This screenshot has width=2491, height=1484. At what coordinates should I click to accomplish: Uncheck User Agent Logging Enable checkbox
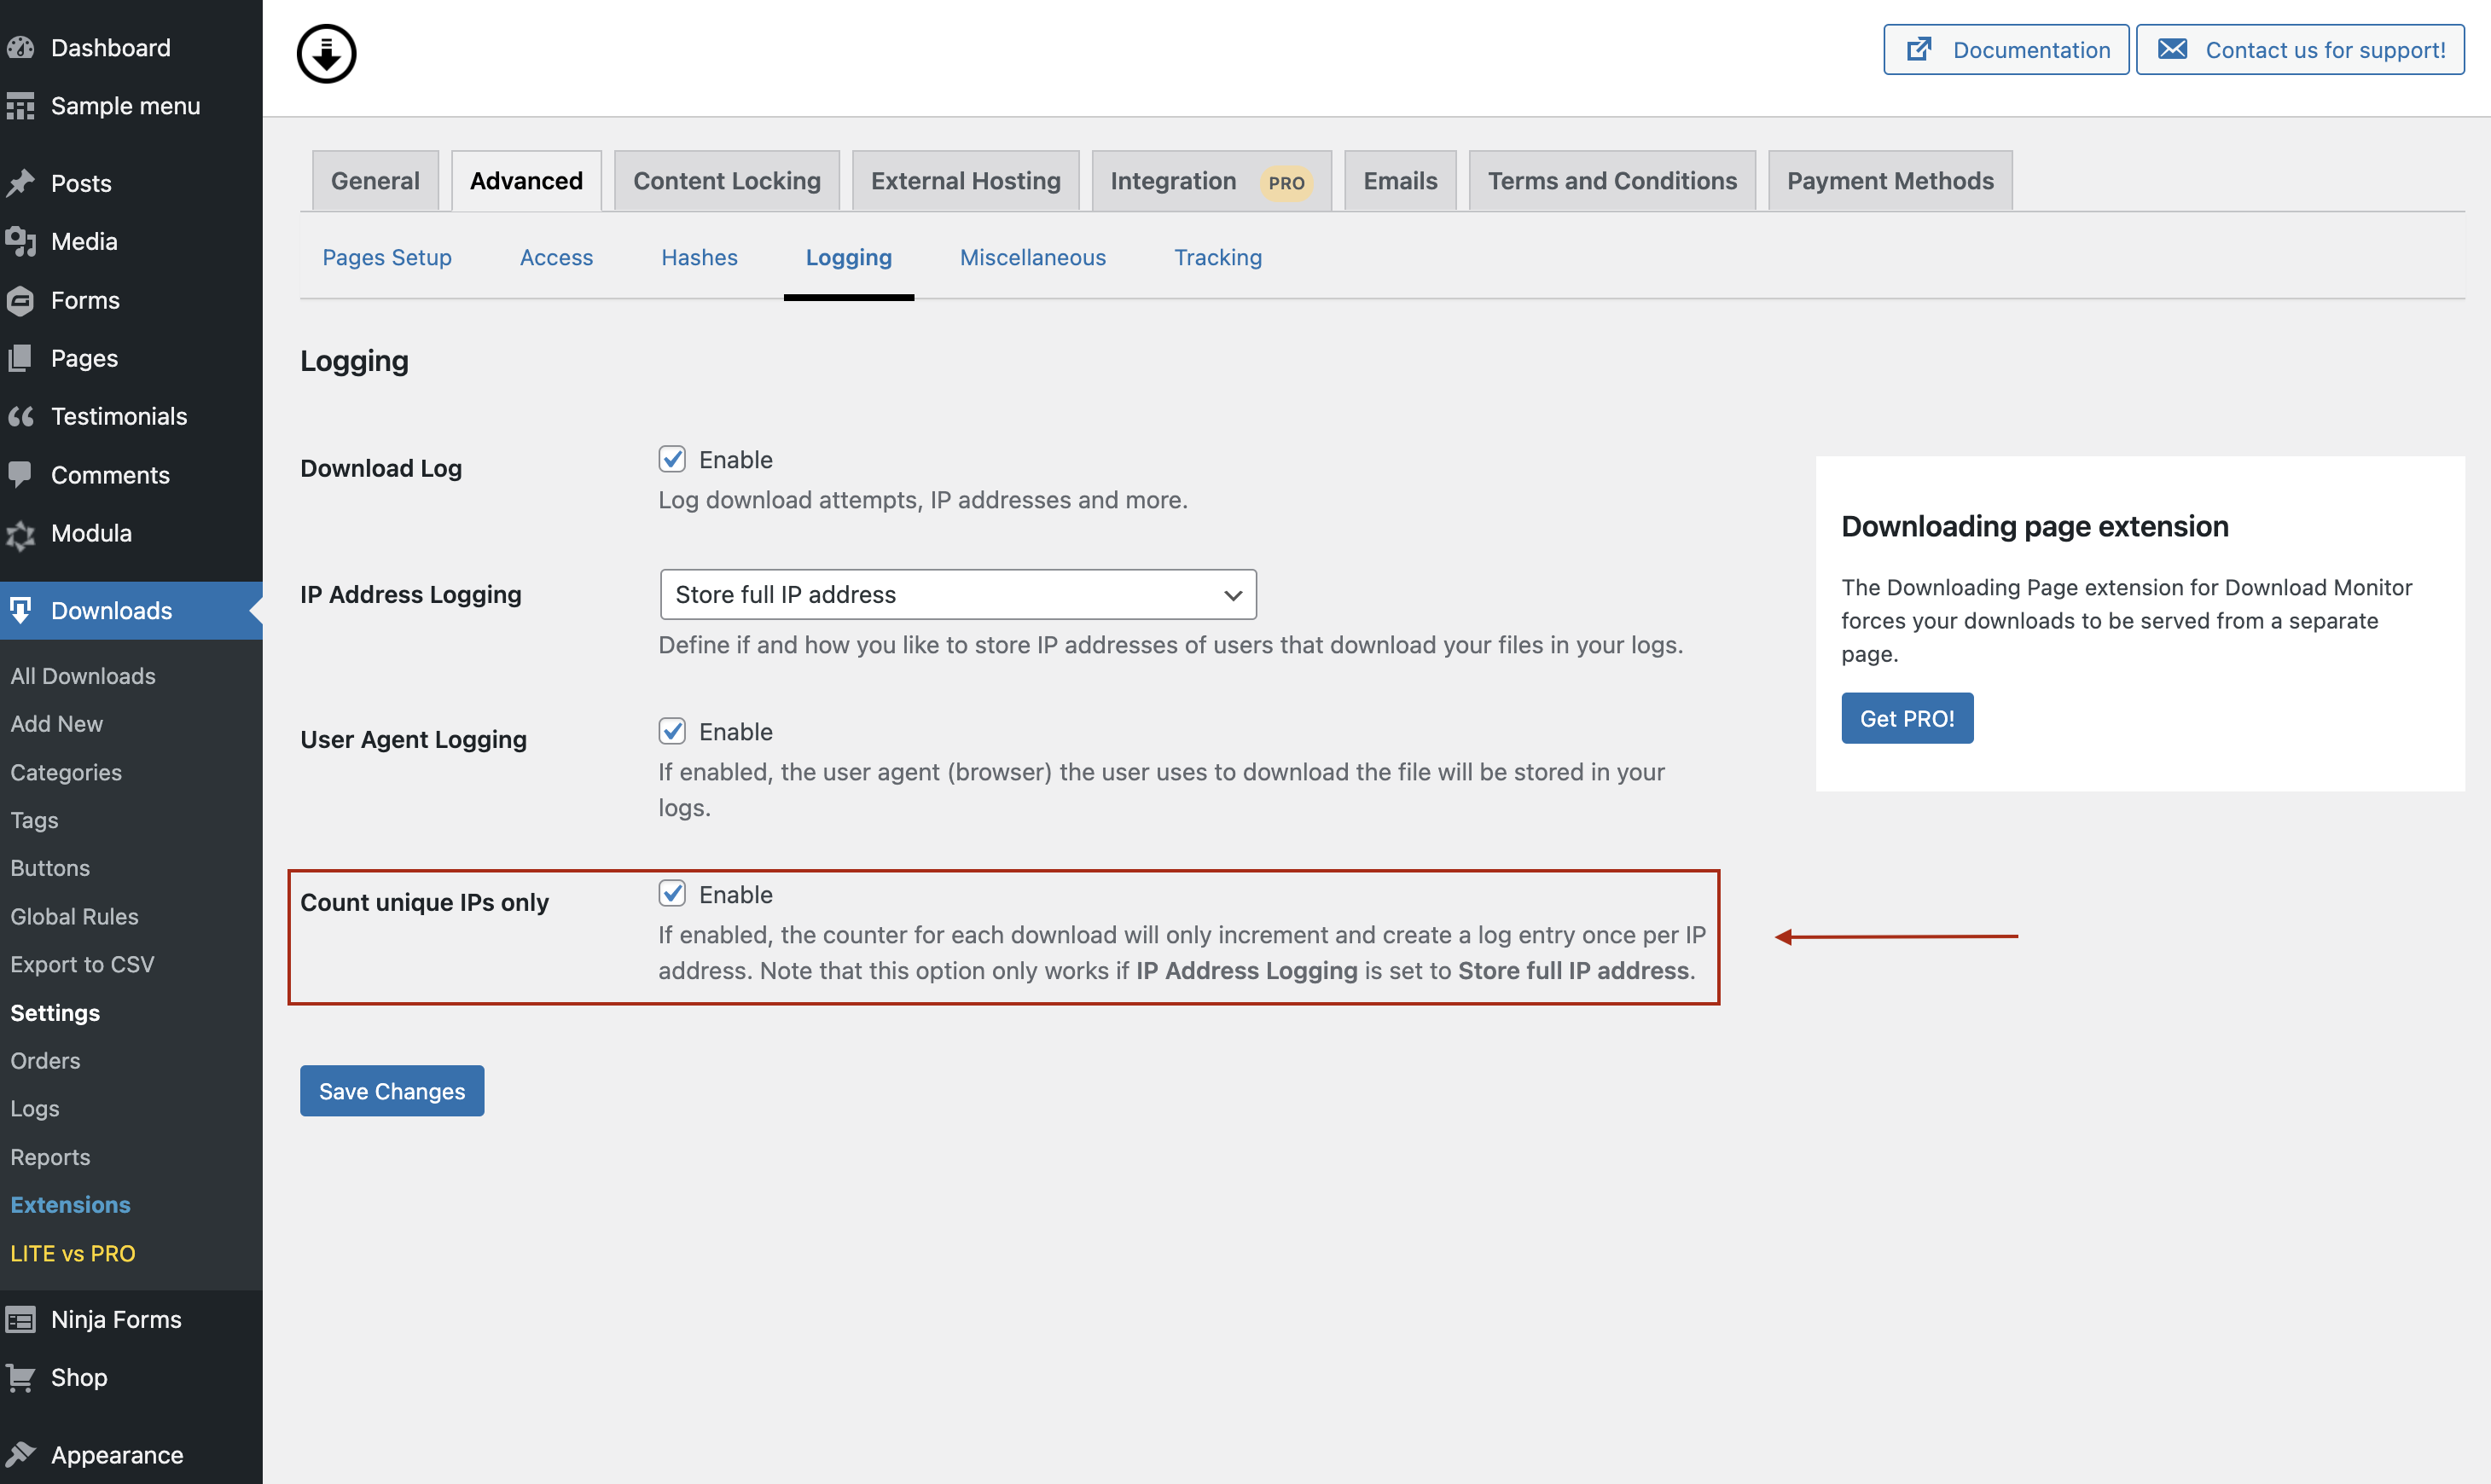[x=672, y=731]
